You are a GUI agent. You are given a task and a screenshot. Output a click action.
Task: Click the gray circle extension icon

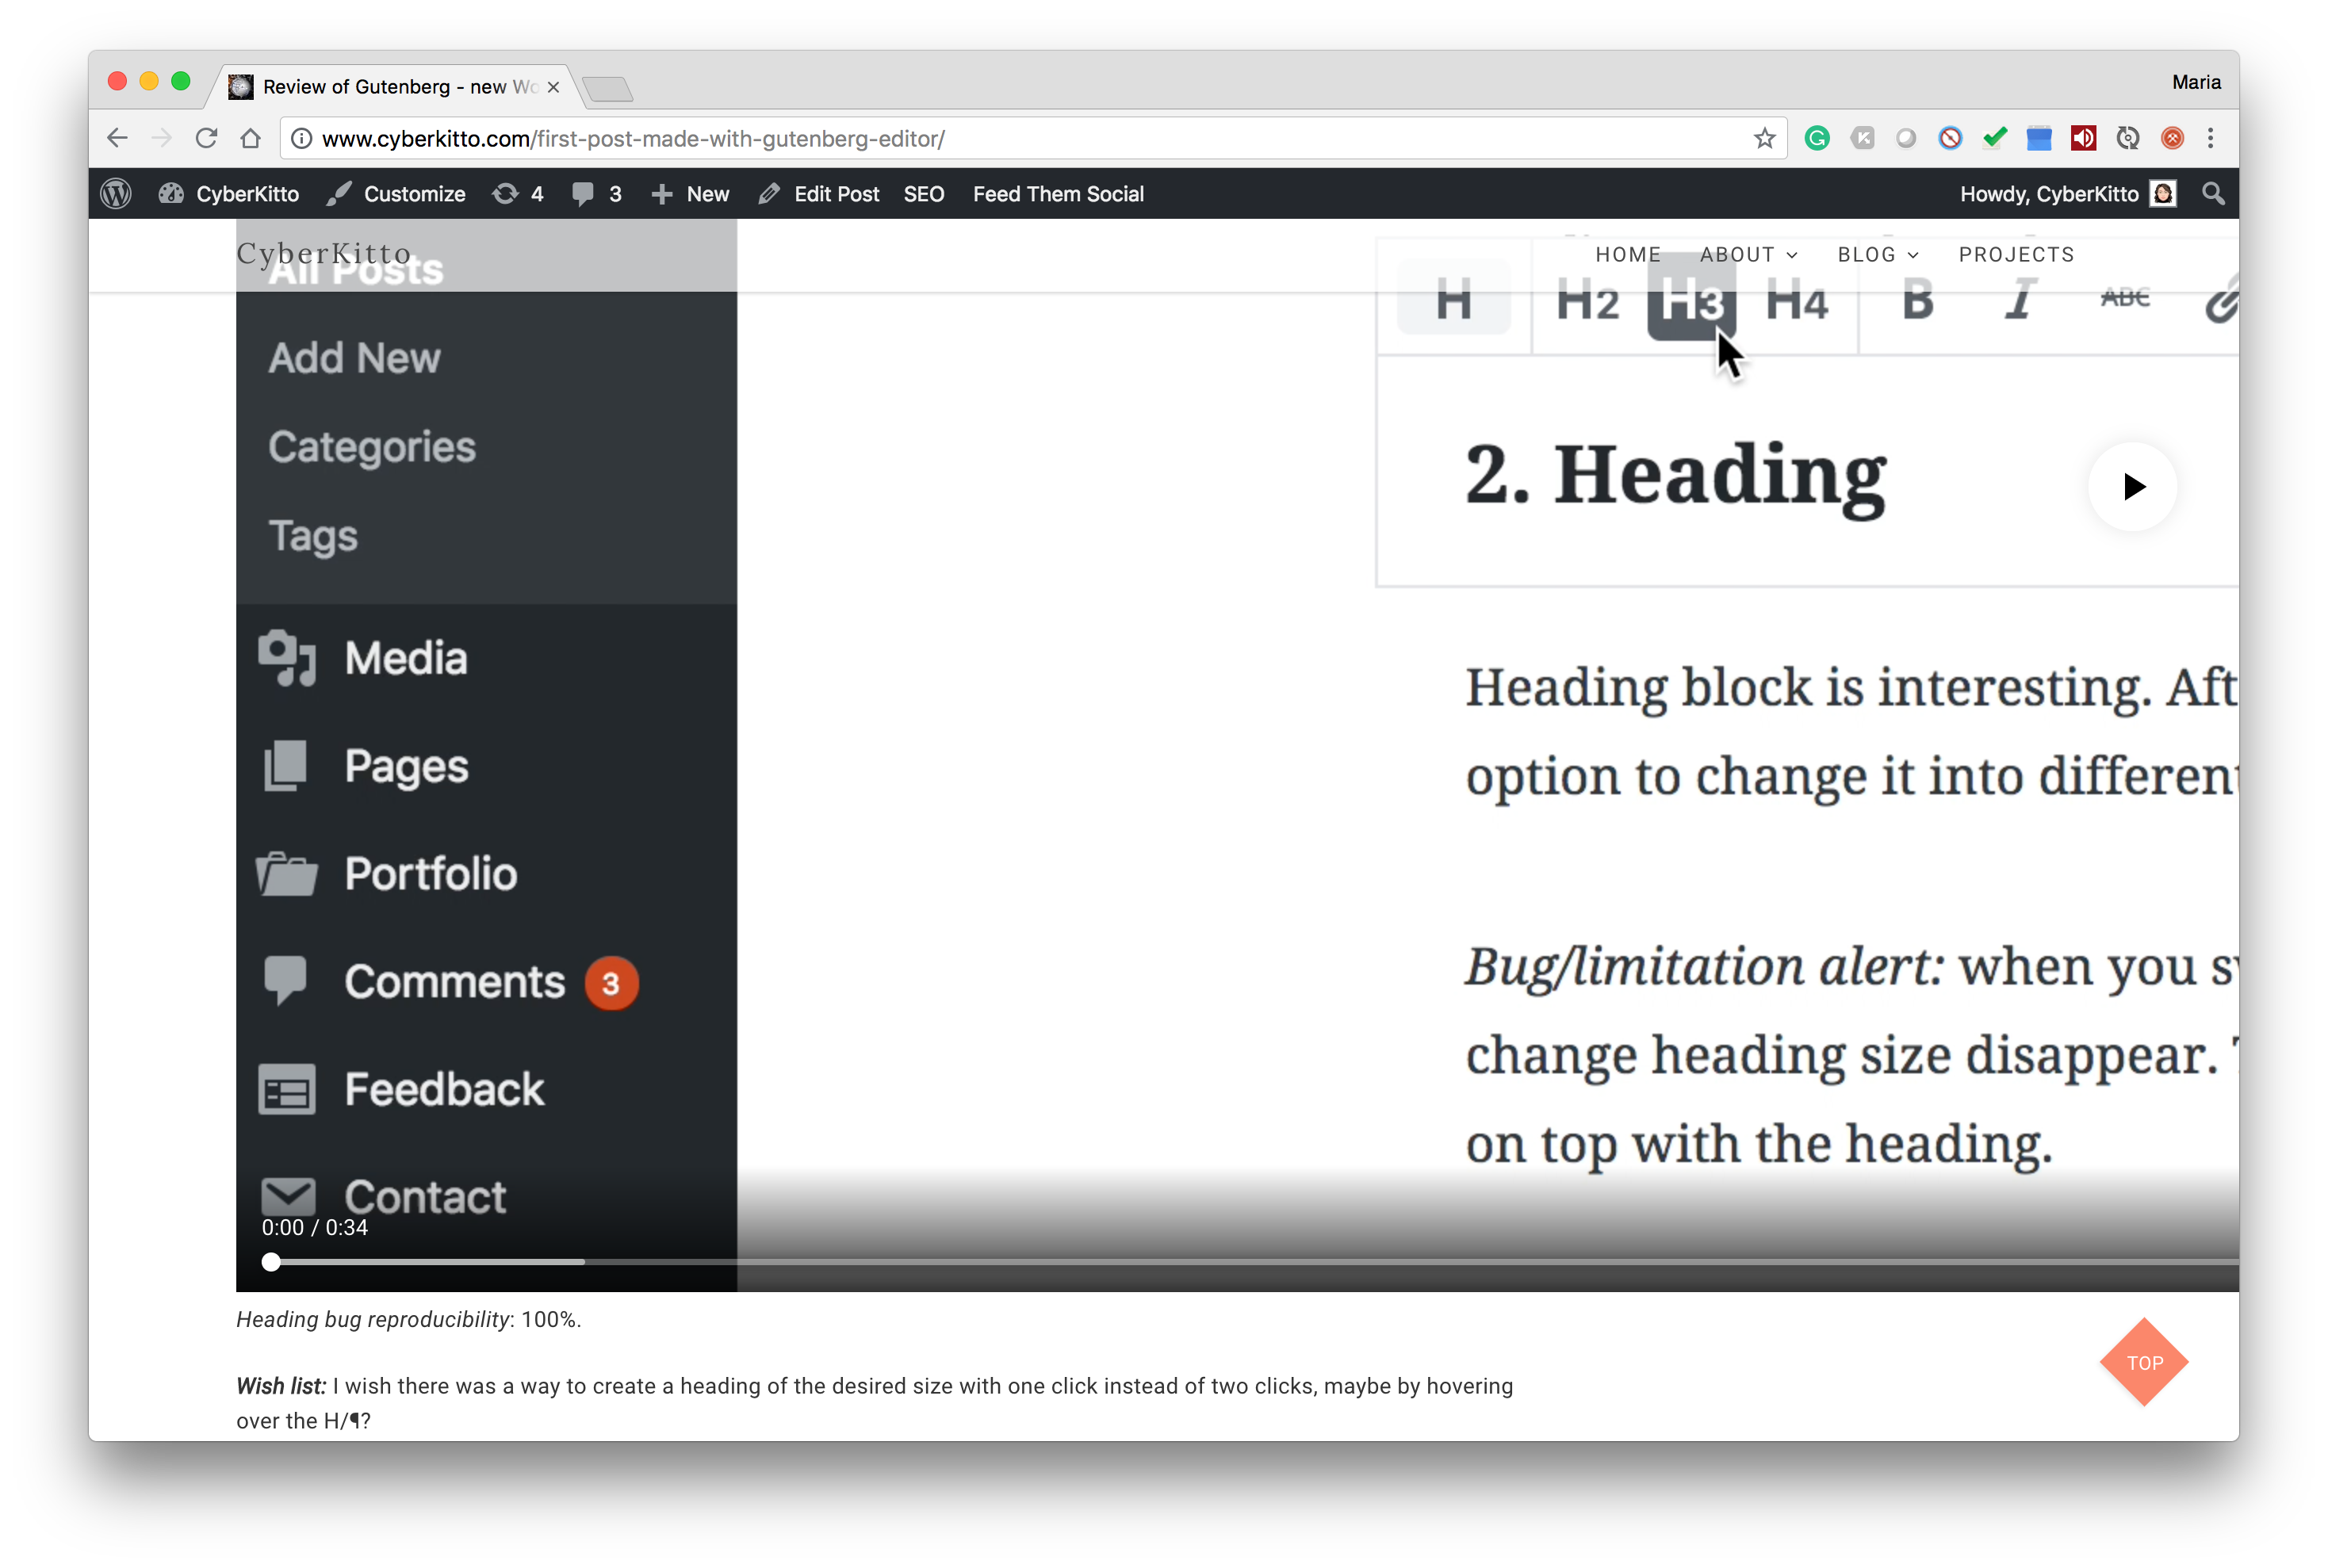[1906, 138]
